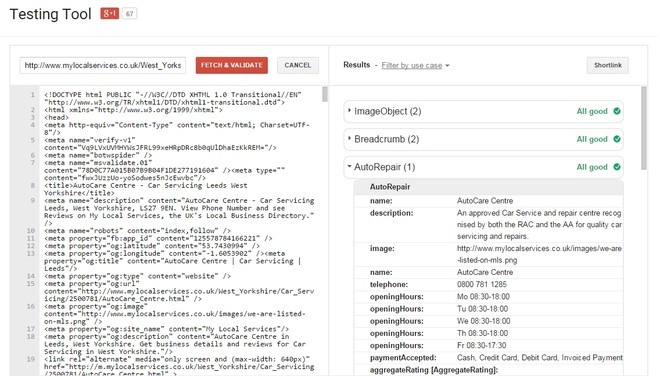This screenshot has height=376, width=660.
Task: Expand the ImageObject (2) result
Action: pos(483,111)
